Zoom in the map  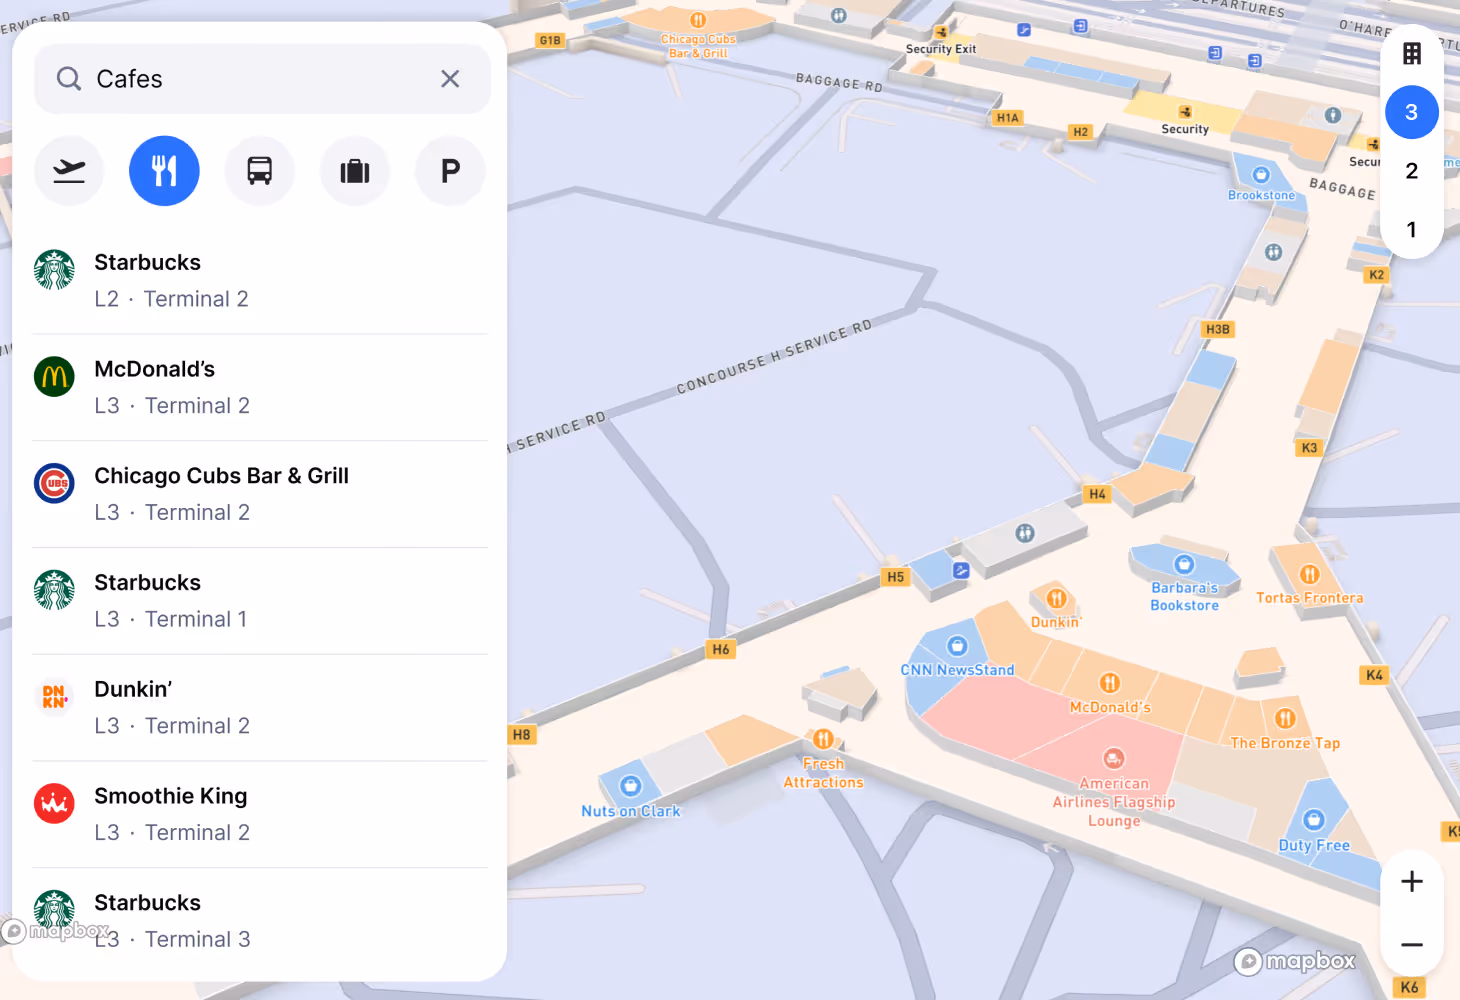(1412, 881)
